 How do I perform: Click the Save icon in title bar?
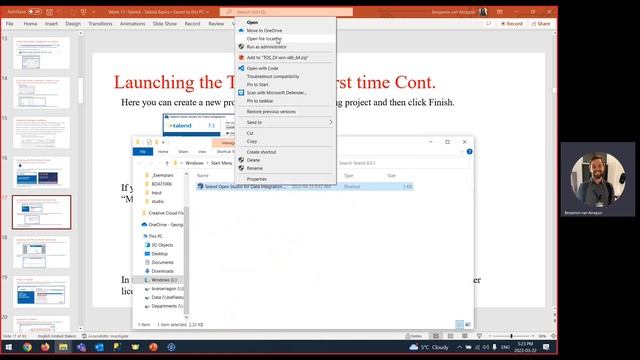point(49,12)
